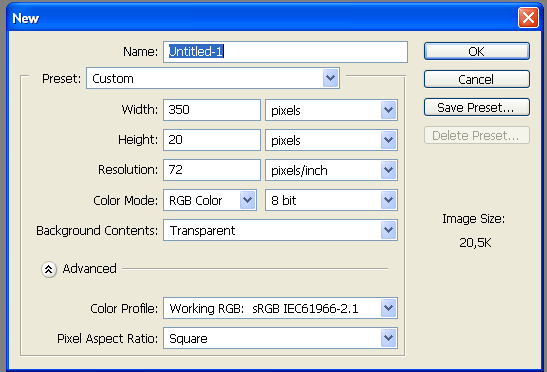Screen dimensions: 547x372
Task: Open the Preset dropdown
Action: [x=213, y=78]
